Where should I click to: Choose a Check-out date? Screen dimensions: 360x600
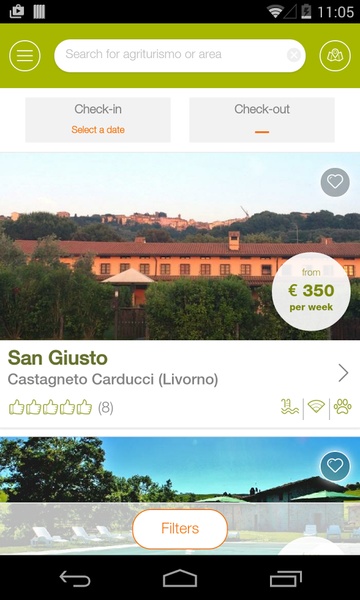tap(262, 120)
